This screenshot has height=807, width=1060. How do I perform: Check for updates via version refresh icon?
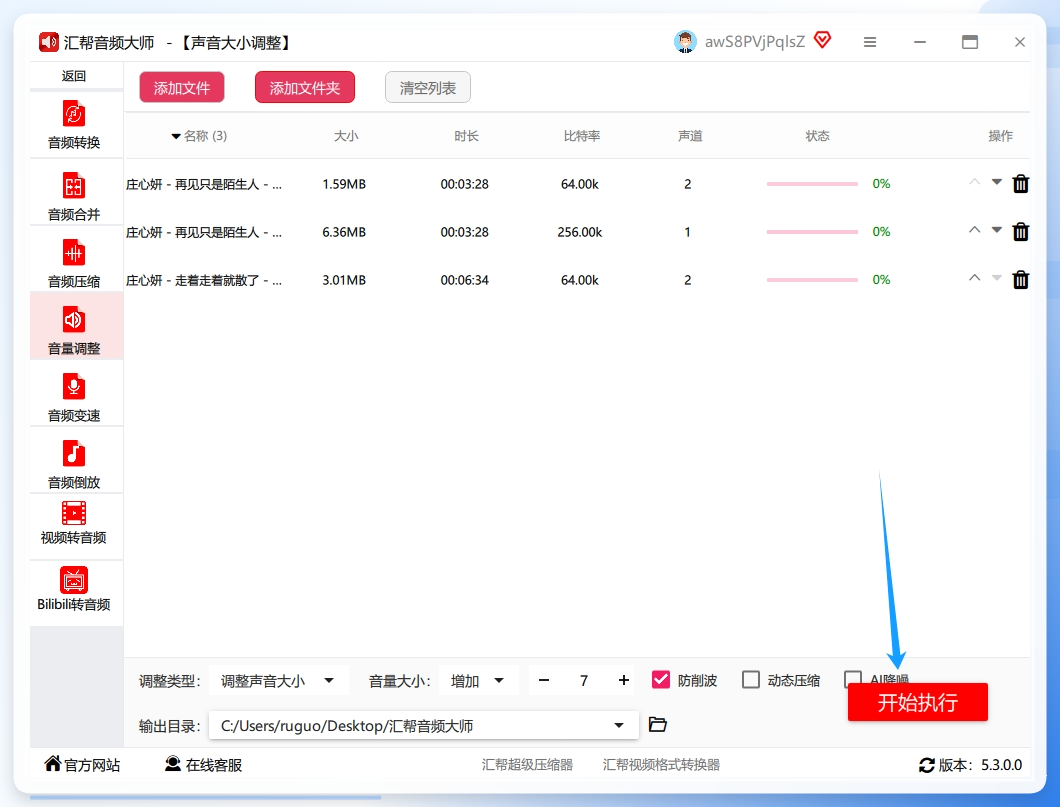pyautogui.click(x=927, y=765)
